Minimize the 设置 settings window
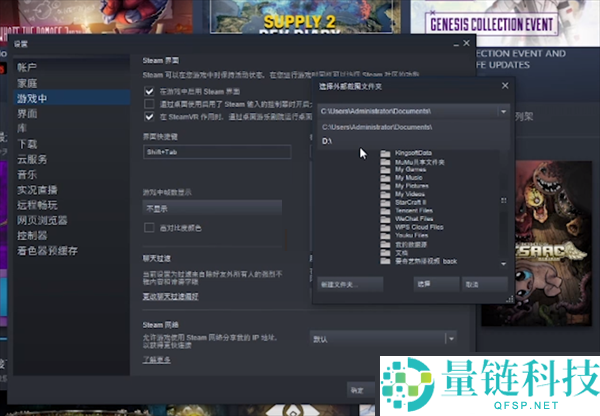The image size is (600, 416). 456,44
